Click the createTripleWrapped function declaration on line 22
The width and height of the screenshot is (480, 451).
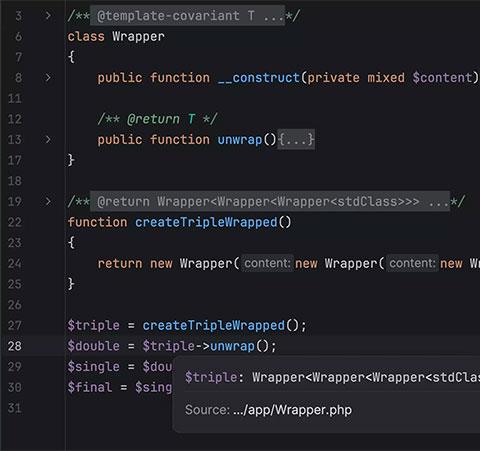click(x=206, y=222)
